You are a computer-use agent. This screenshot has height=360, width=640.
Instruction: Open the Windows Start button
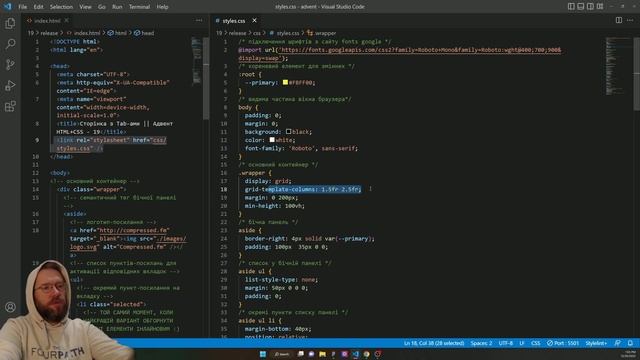click(x=262, y=354)
